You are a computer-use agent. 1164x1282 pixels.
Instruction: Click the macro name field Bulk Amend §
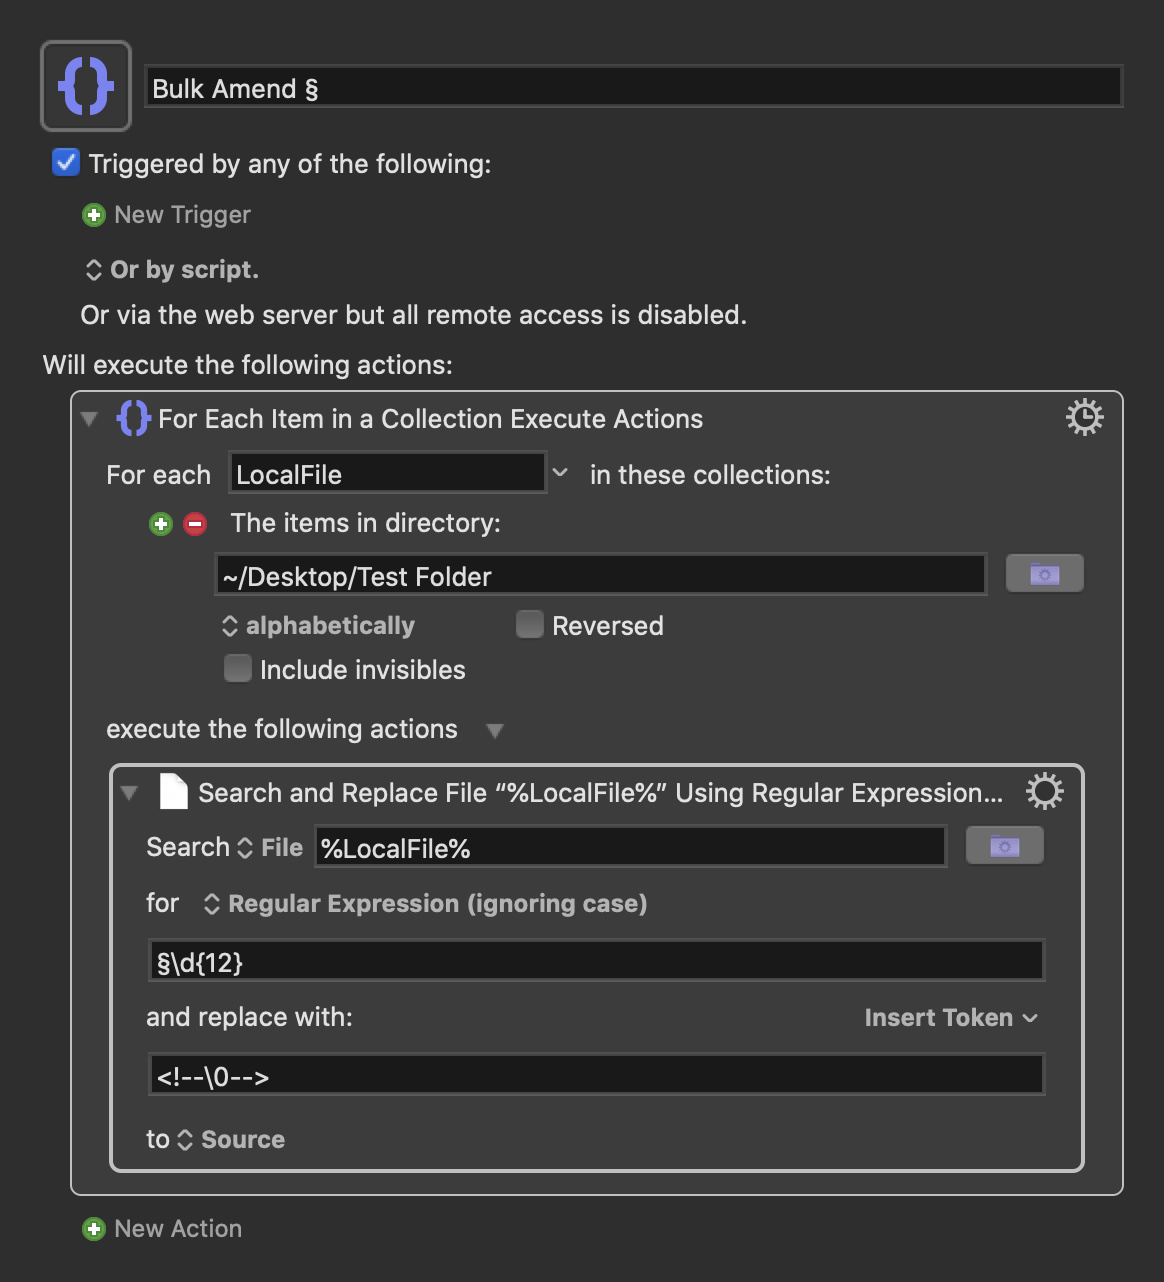tap(634, 88)
